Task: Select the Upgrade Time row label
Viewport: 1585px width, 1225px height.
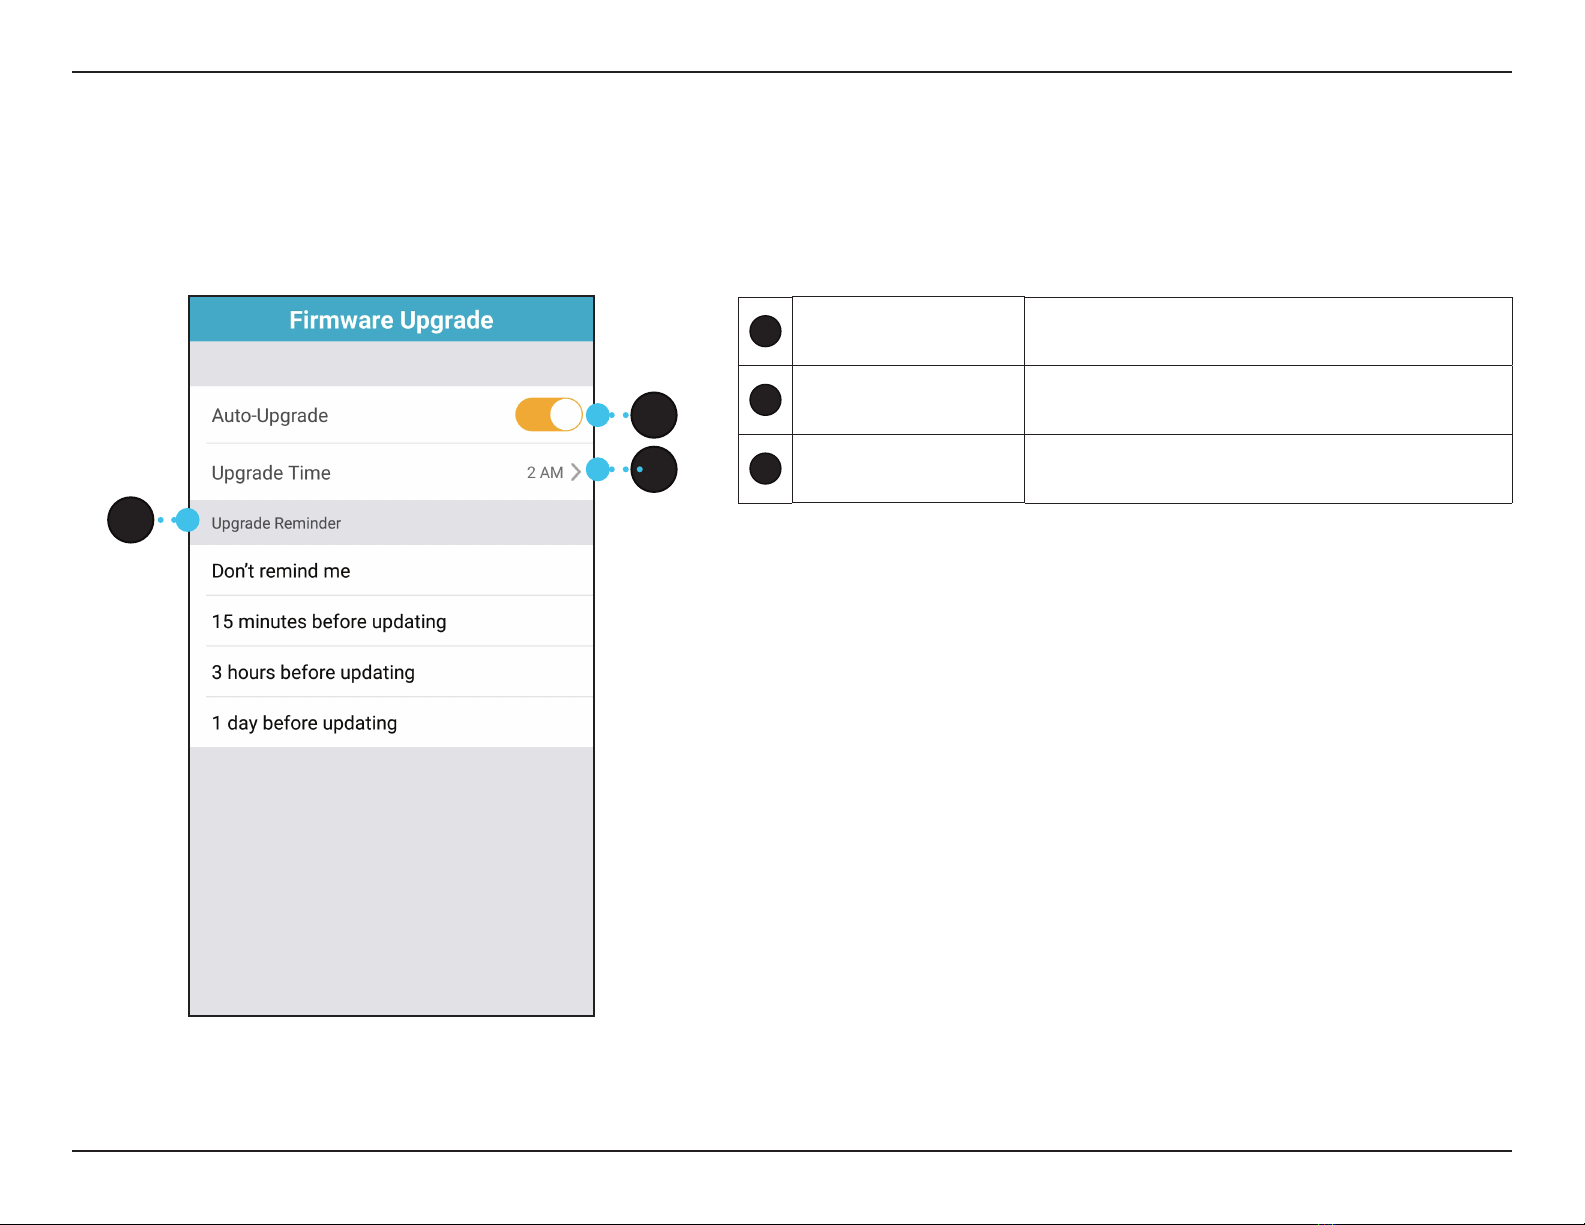Action: tap(271, 473)
